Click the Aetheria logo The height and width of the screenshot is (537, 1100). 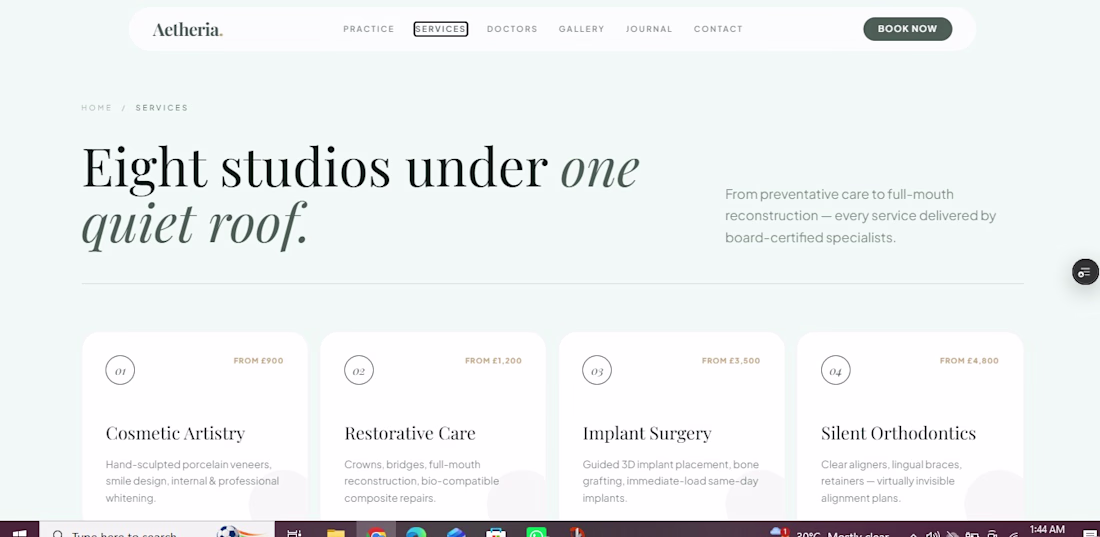(187, 29)
